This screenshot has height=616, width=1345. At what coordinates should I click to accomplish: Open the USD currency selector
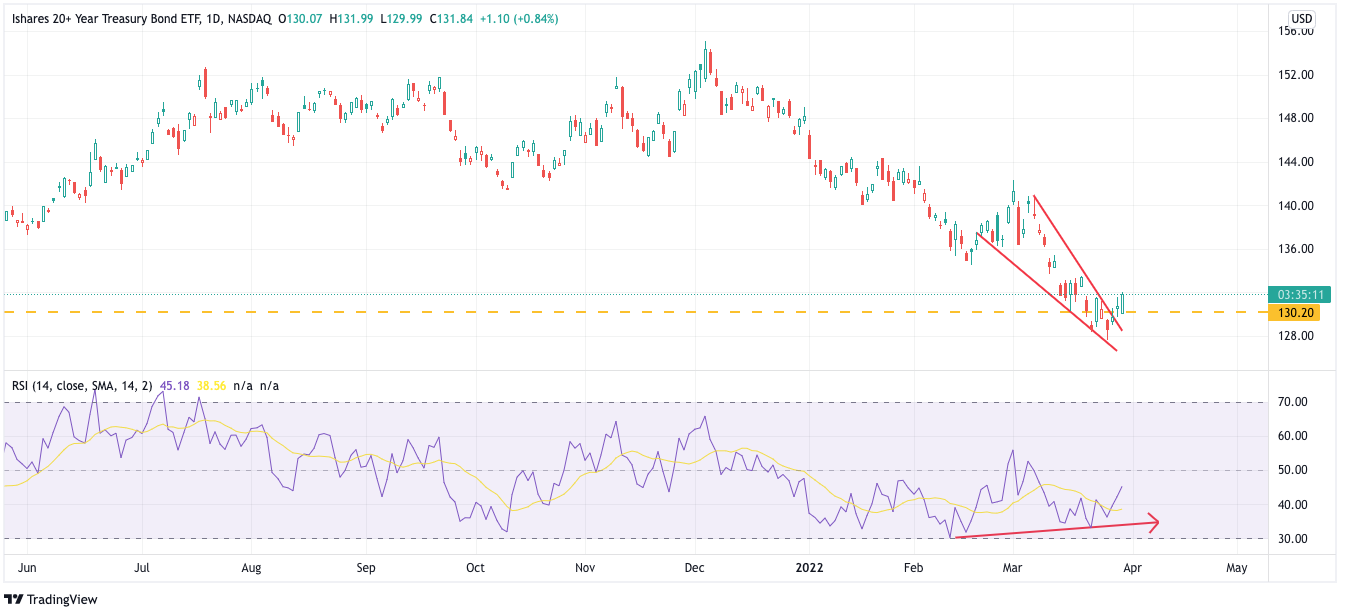point(1302,18)
